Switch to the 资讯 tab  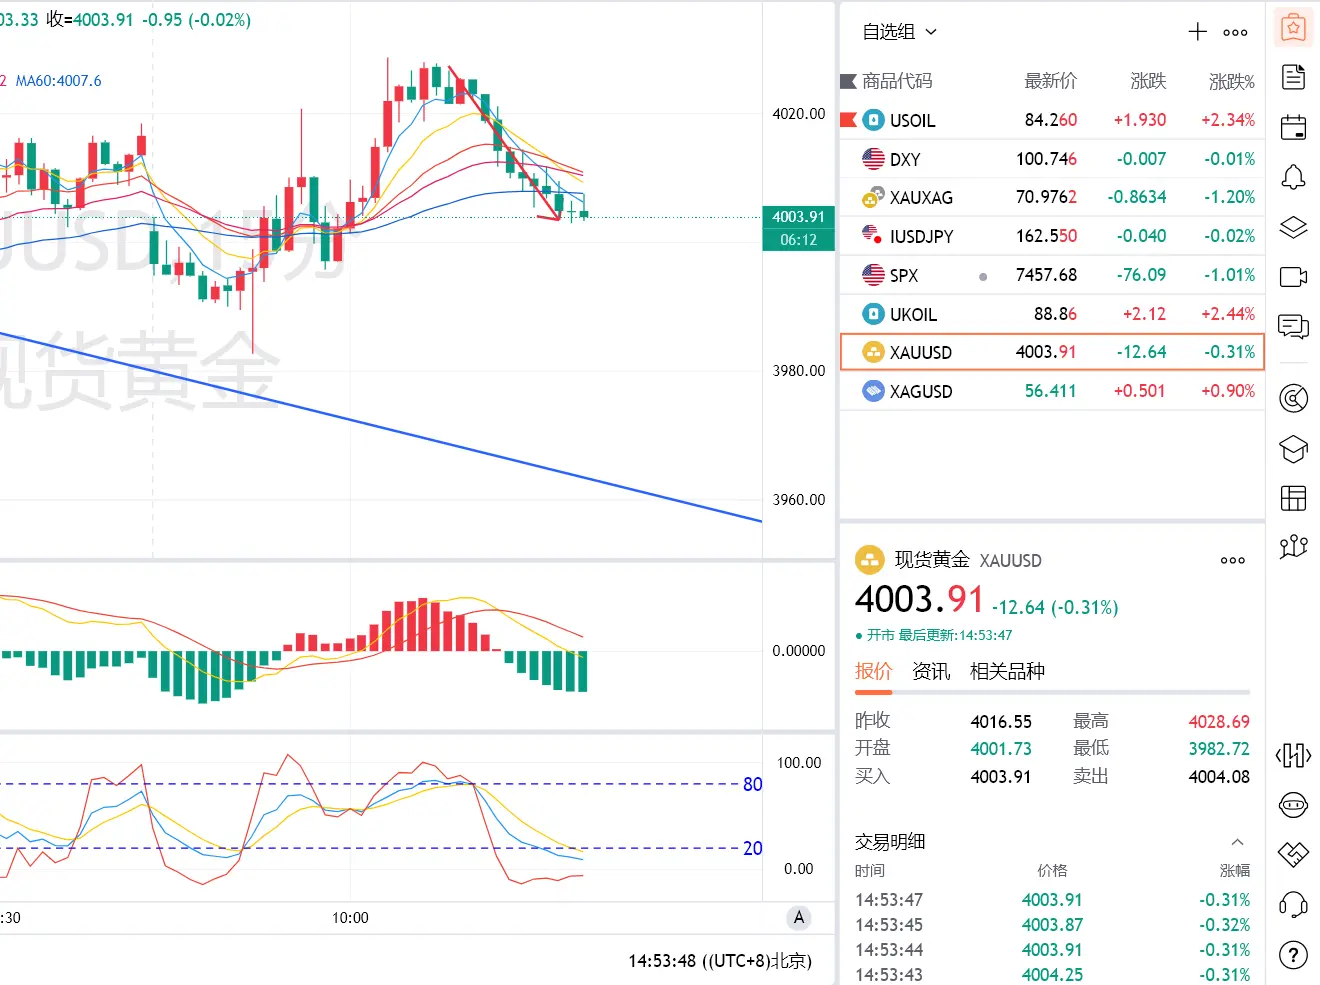tap(931, 671)
